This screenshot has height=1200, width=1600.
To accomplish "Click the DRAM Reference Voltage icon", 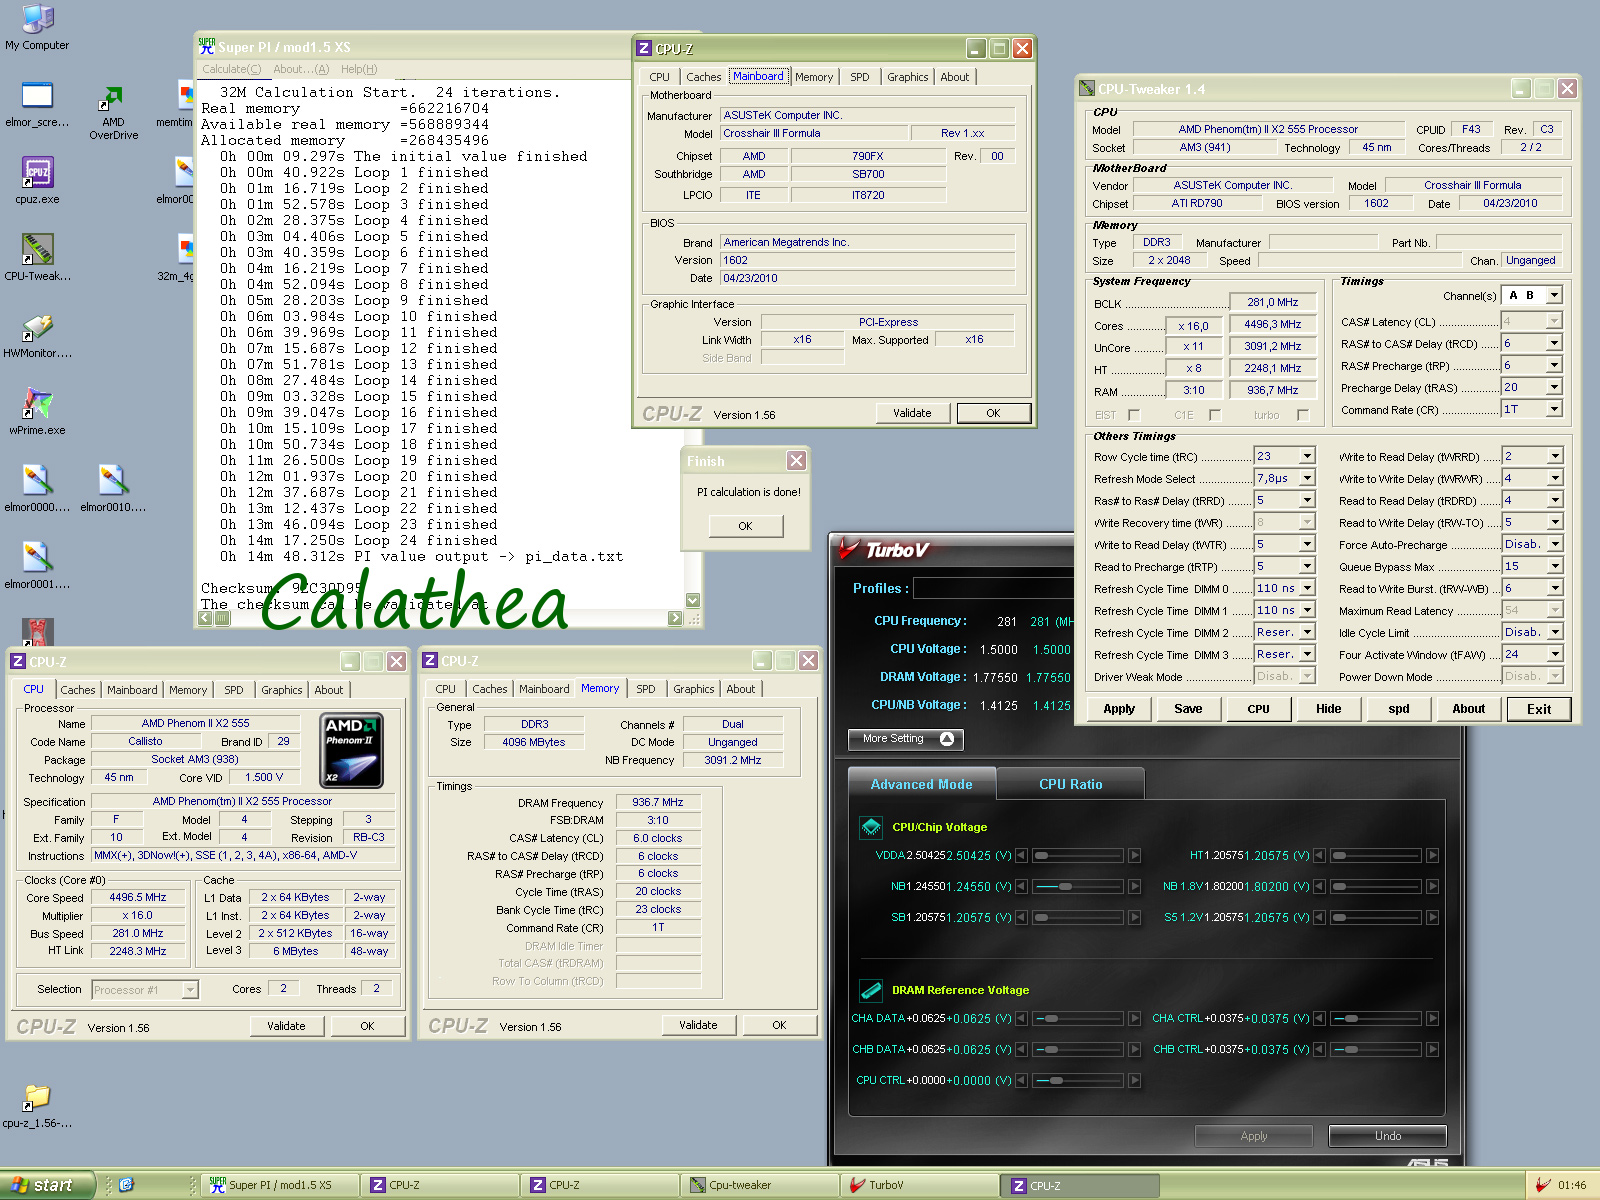I will 871,990.
